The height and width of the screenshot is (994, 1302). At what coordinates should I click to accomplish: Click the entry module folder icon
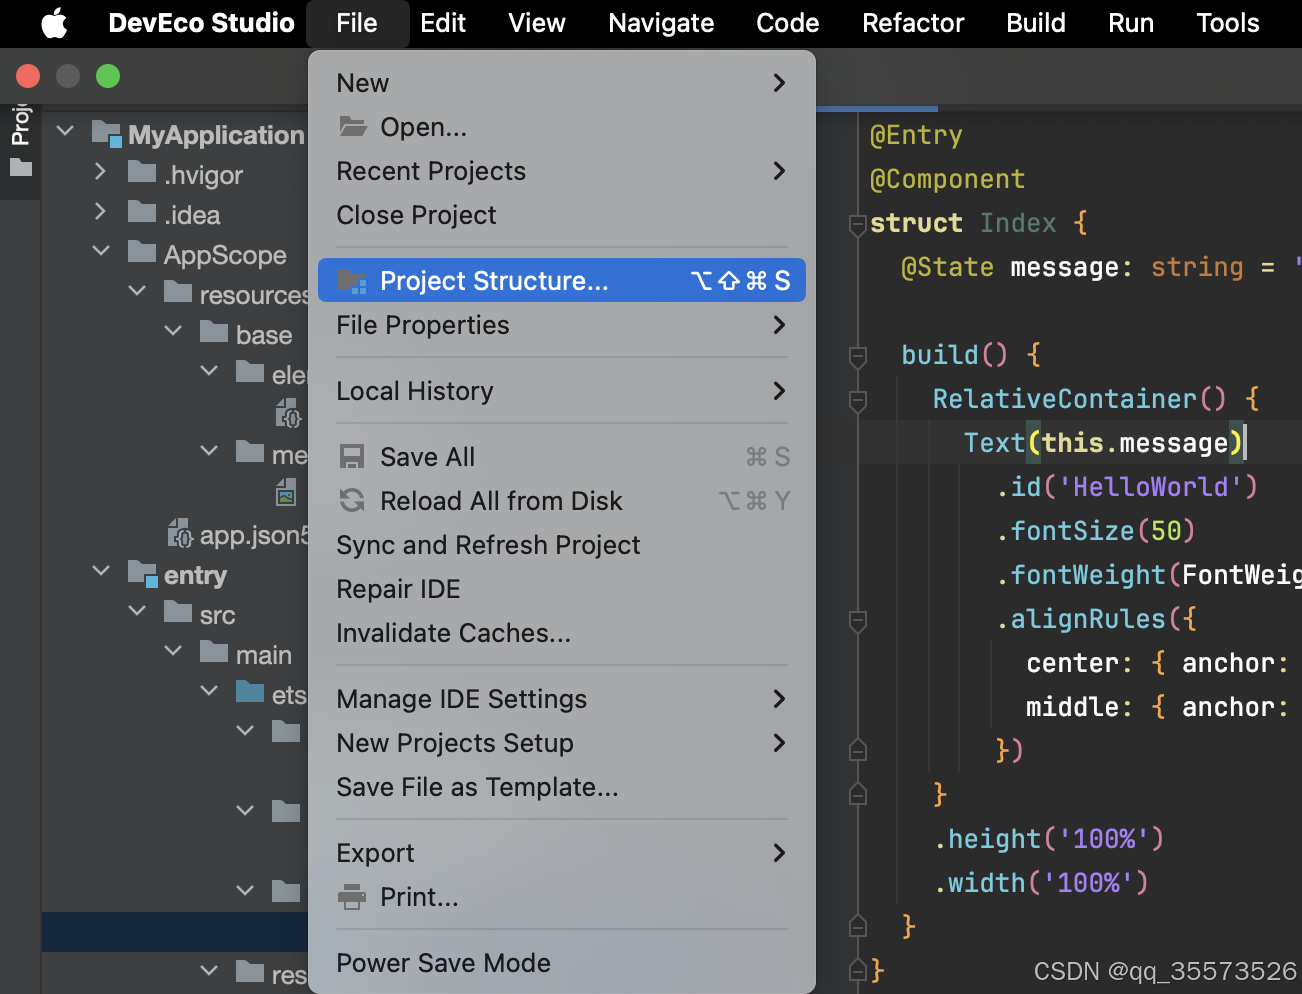(143, 574)
